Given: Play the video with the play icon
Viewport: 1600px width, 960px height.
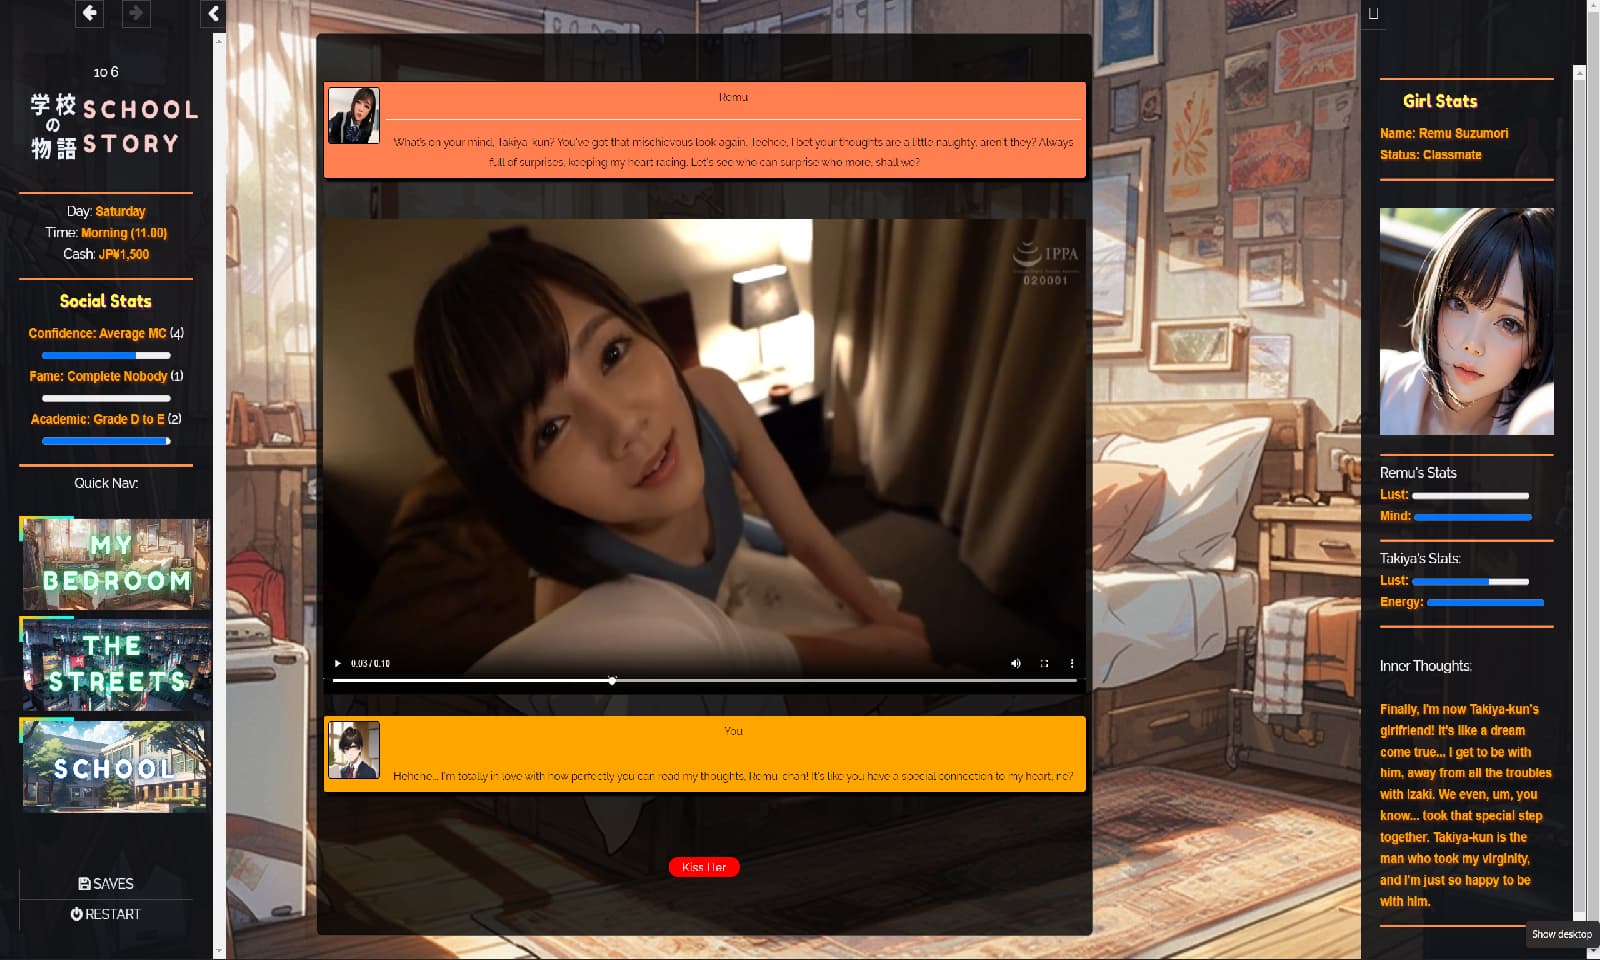Looking at the screenshot, I should pos(338,663).
